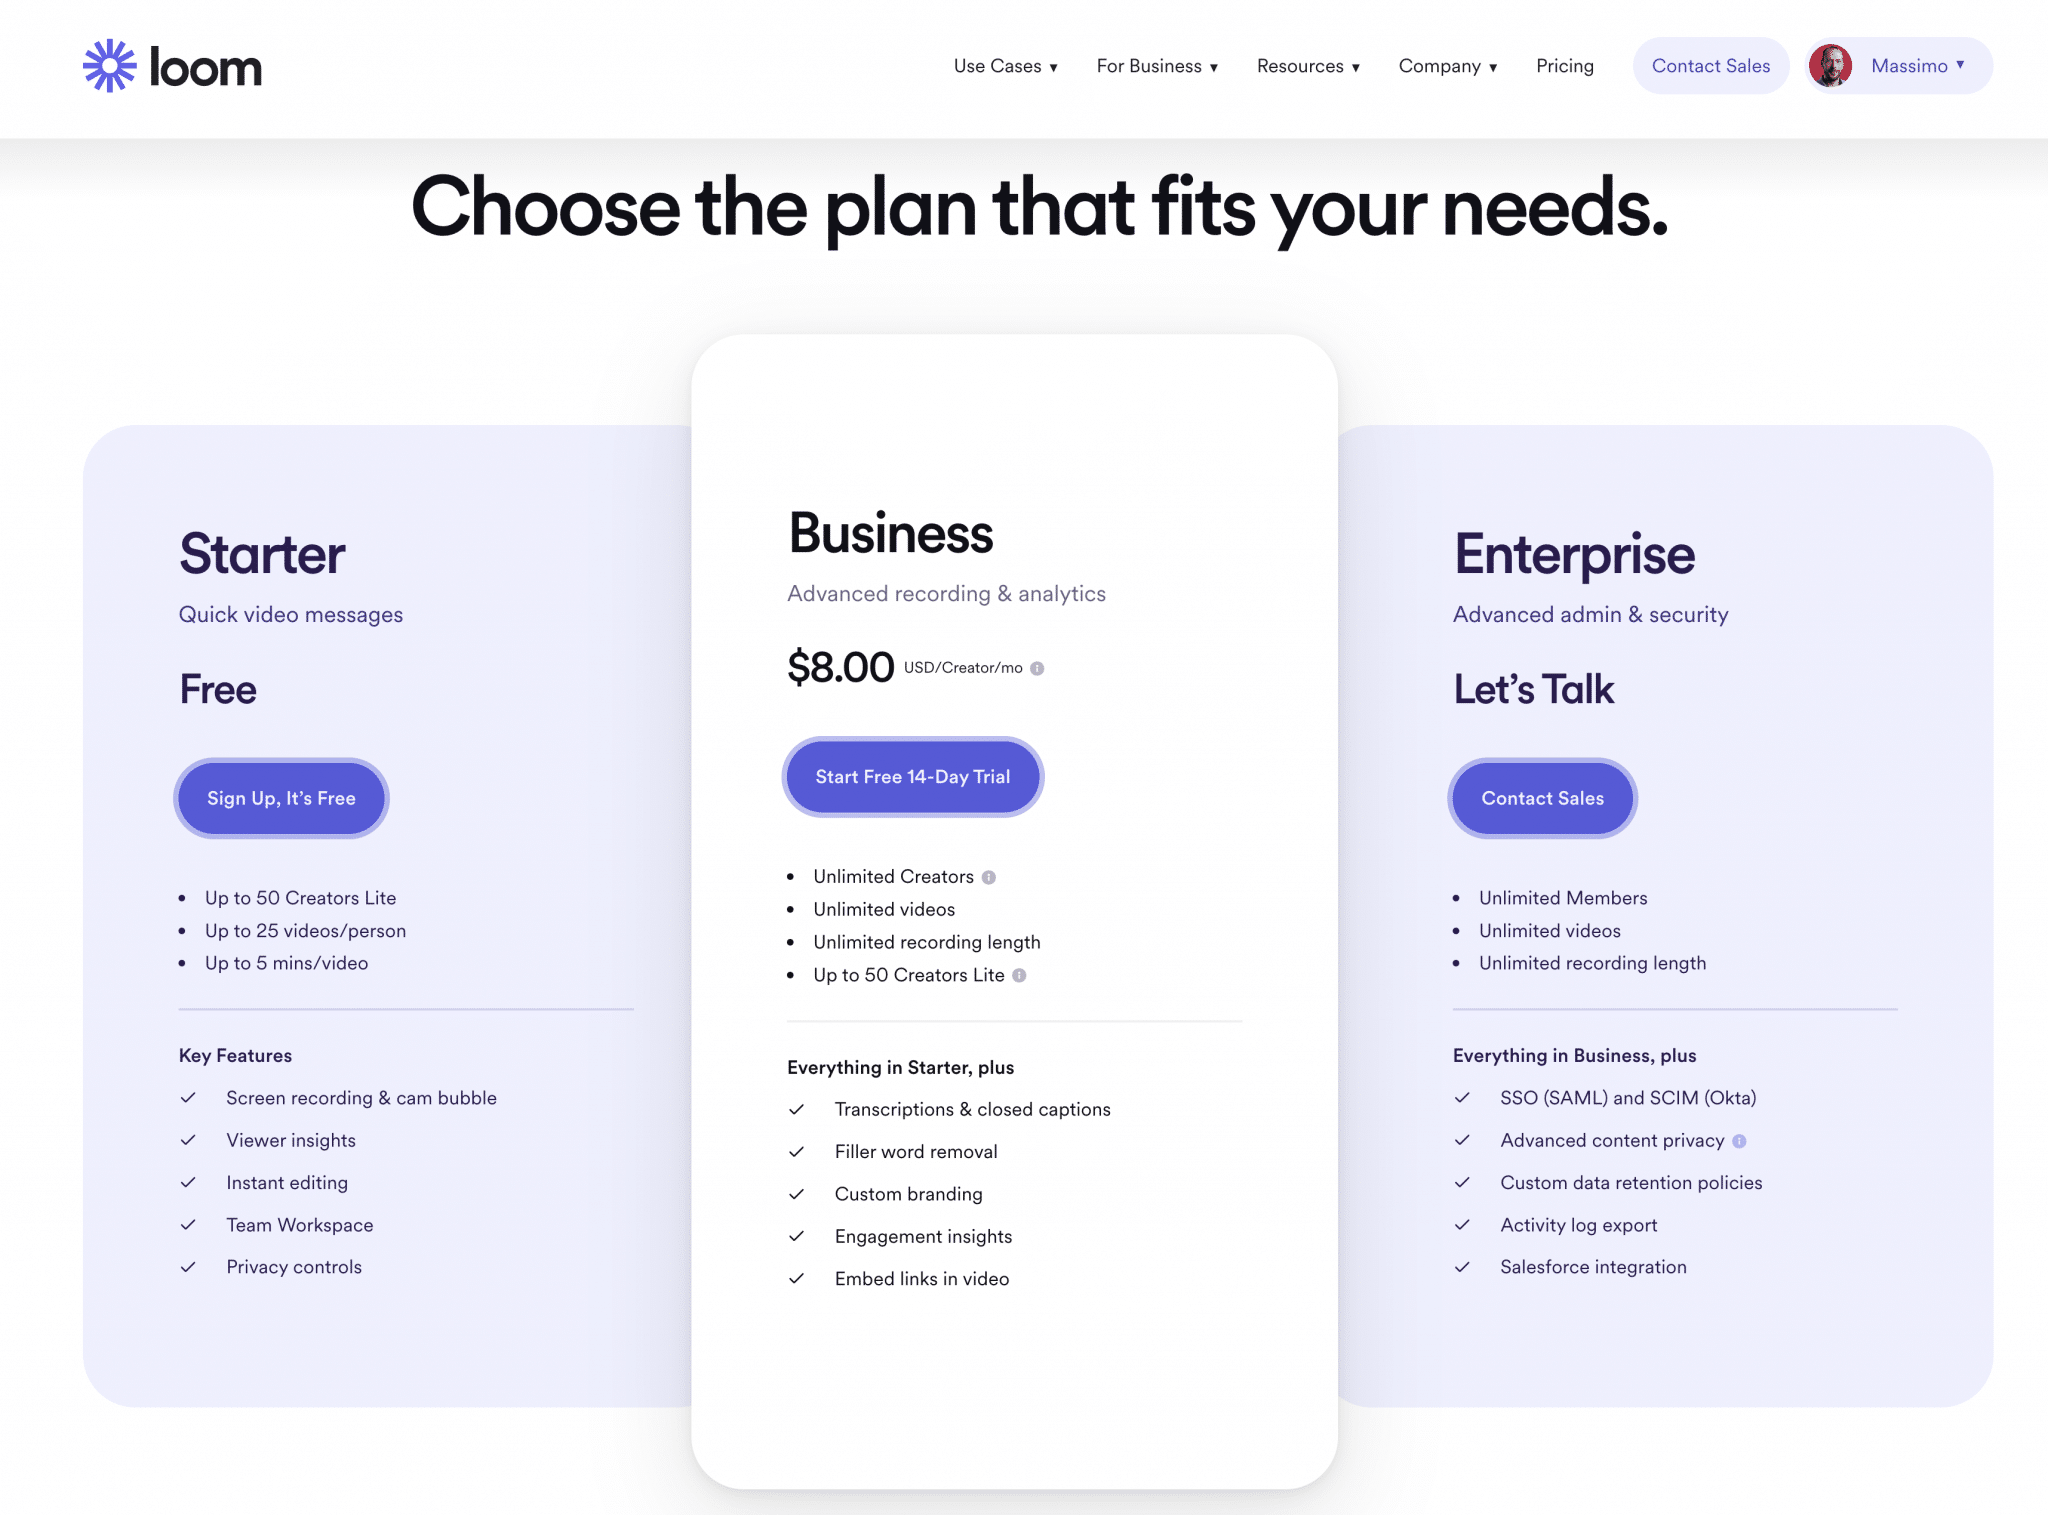The image size is (2048, 1515).
Task: Start the Free 14-Day Trial
Action: point(913,775)
